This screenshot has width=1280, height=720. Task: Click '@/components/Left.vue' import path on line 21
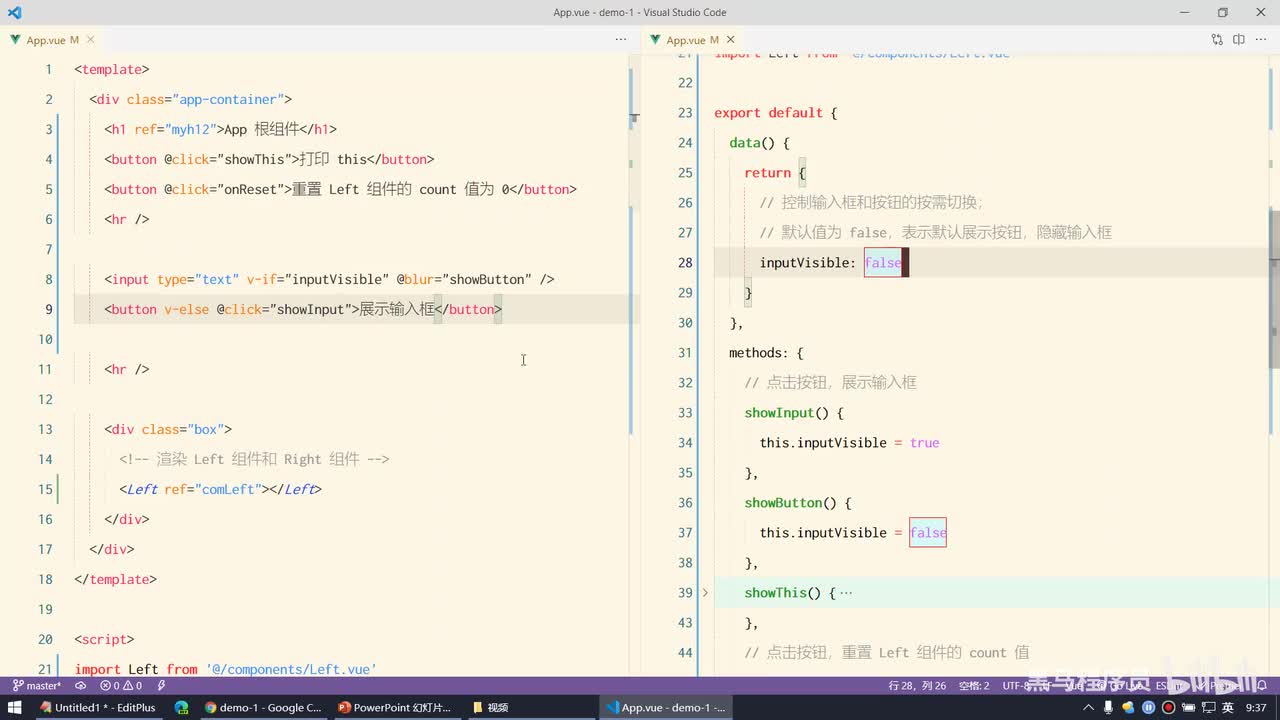pyautogui.click(x=291, y=669)
